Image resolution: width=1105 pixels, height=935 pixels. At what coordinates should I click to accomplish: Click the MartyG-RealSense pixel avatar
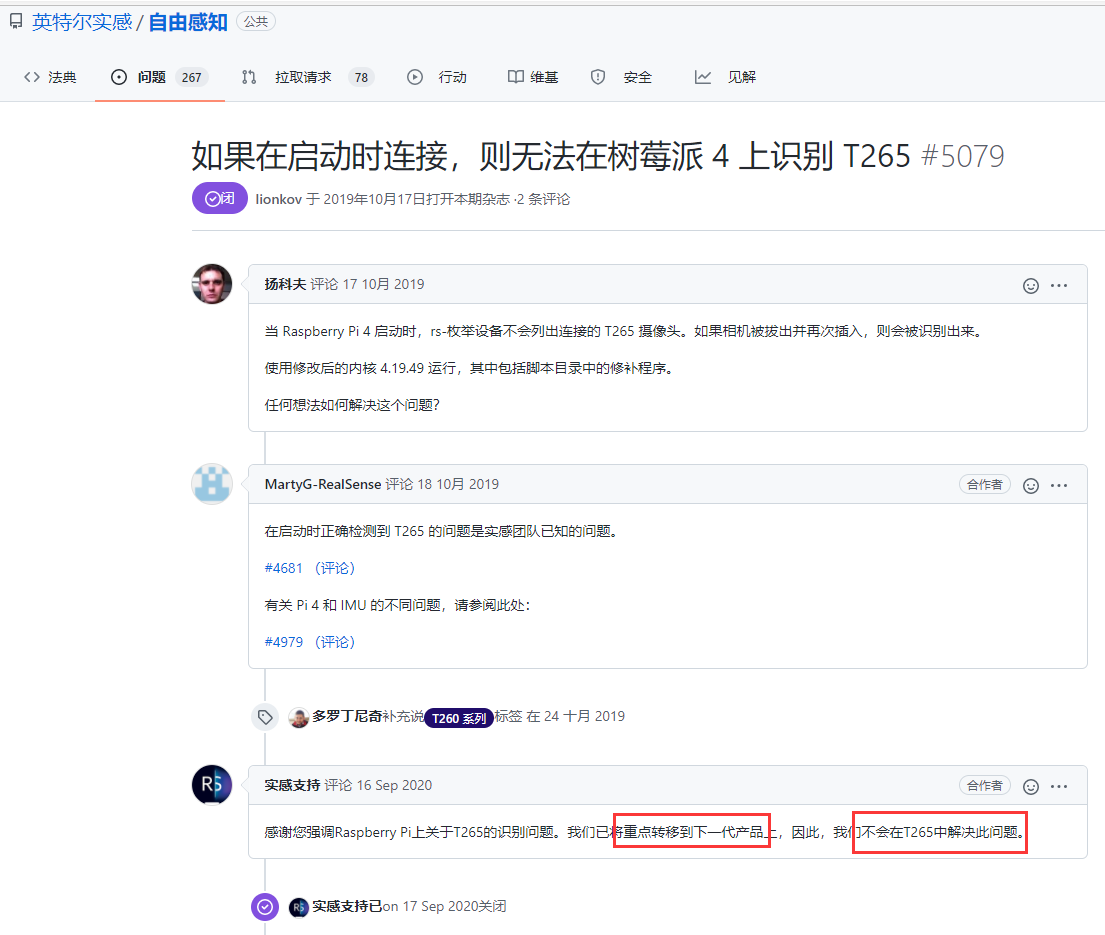click(212, 484)
